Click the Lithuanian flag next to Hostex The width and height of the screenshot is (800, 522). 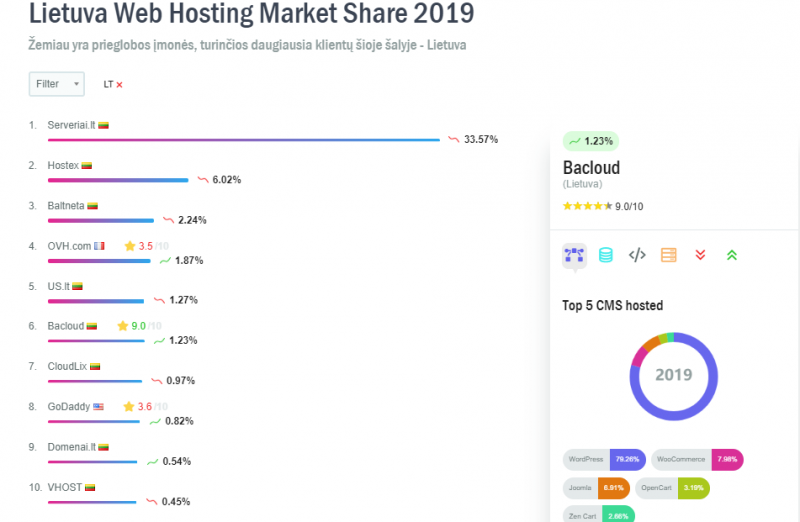click(x=87, y=166)
